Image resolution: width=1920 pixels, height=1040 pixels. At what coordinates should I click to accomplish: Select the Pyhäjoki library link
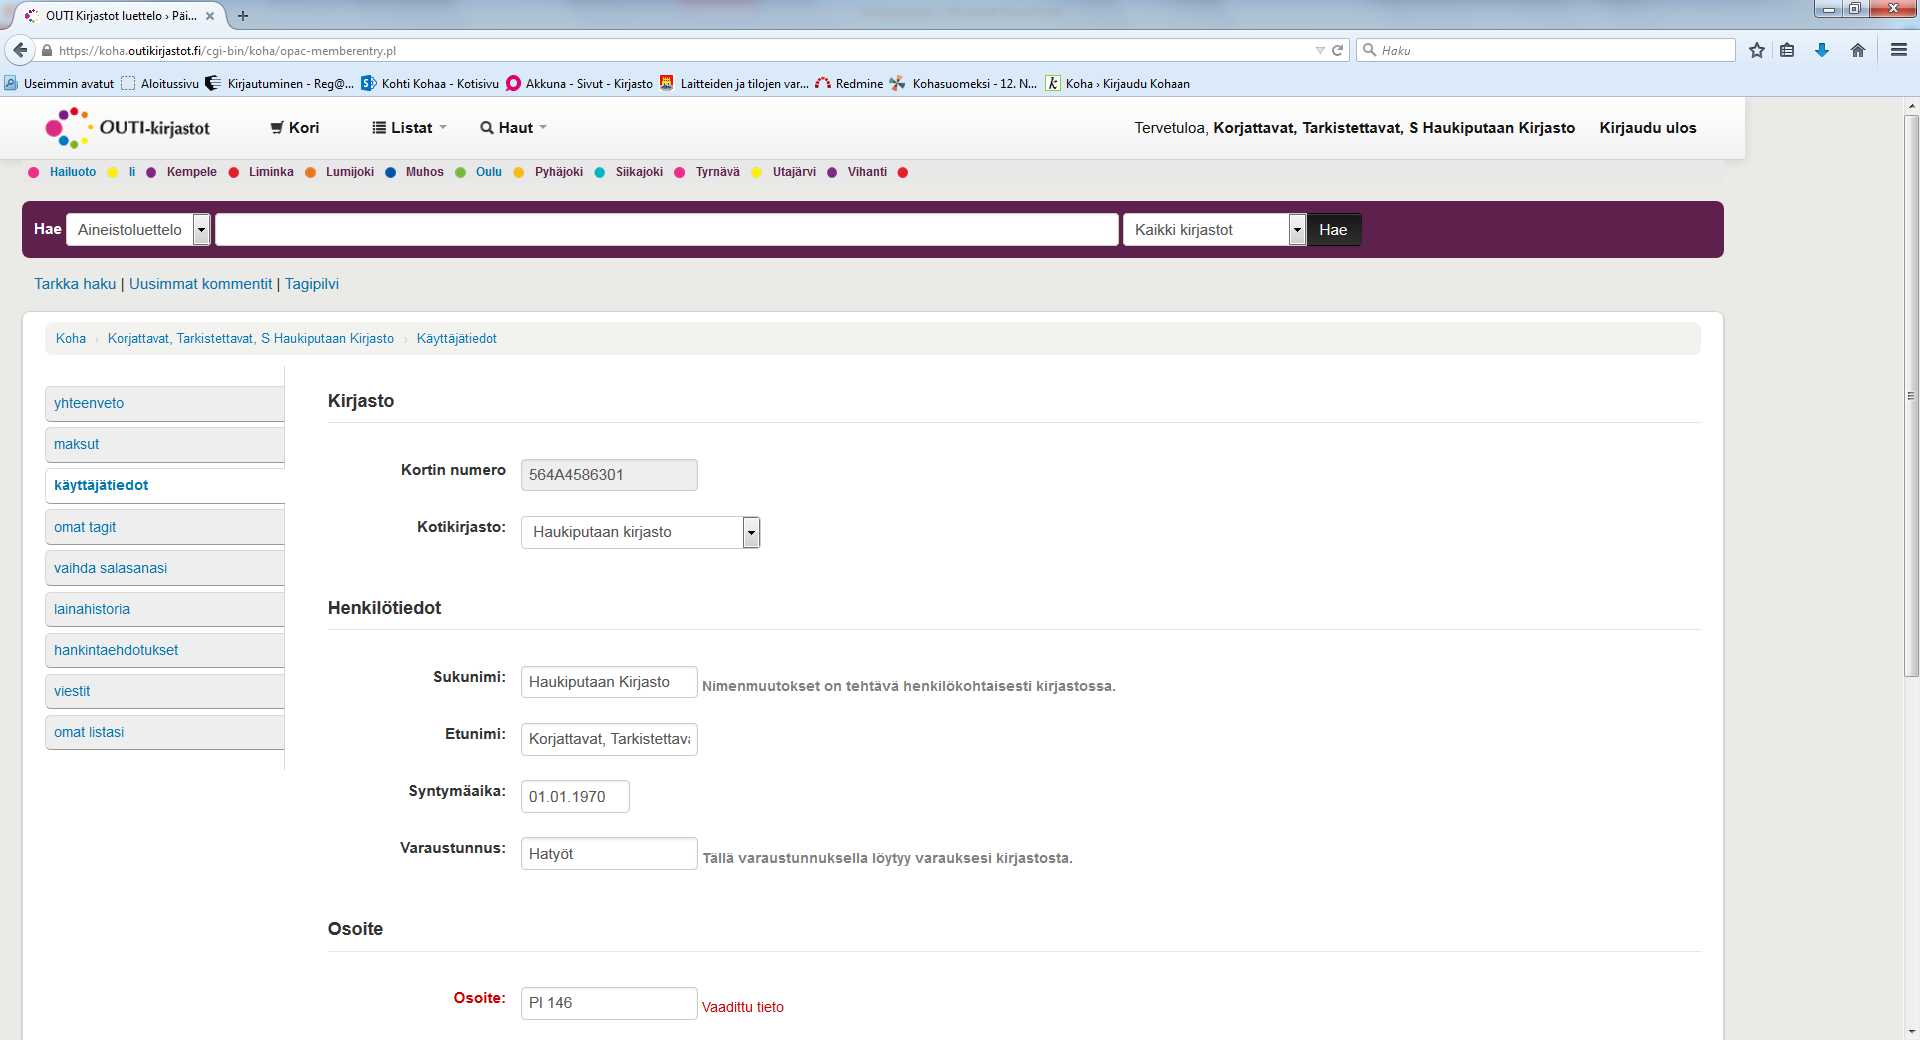(x=558, y=172)
